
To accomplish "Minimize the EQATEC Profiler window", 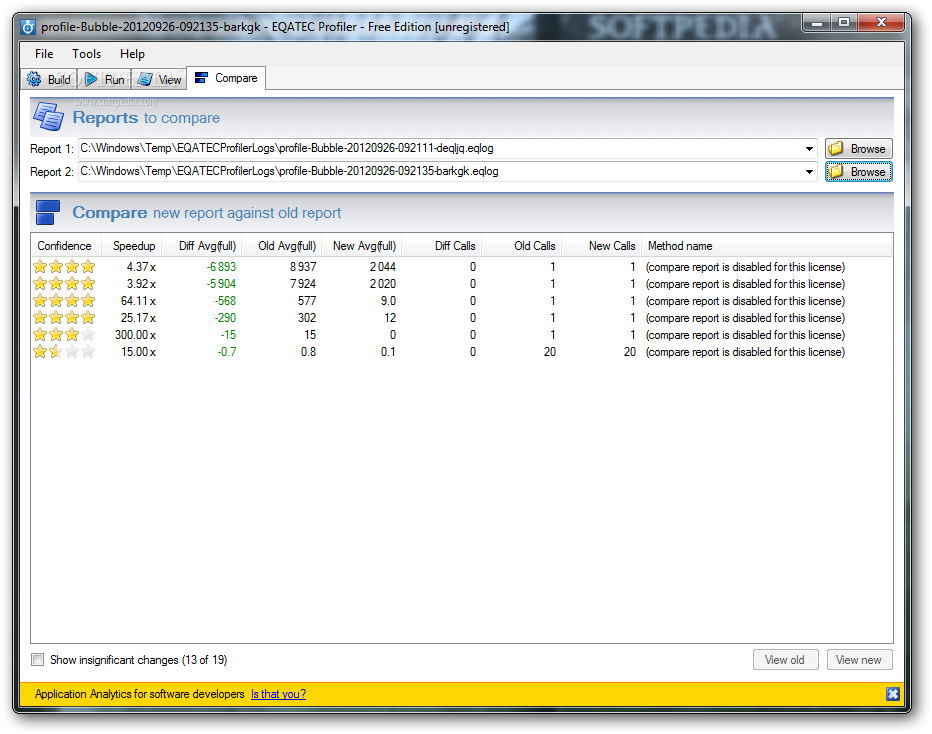I will pyautogui.click(x=817, y=23).
